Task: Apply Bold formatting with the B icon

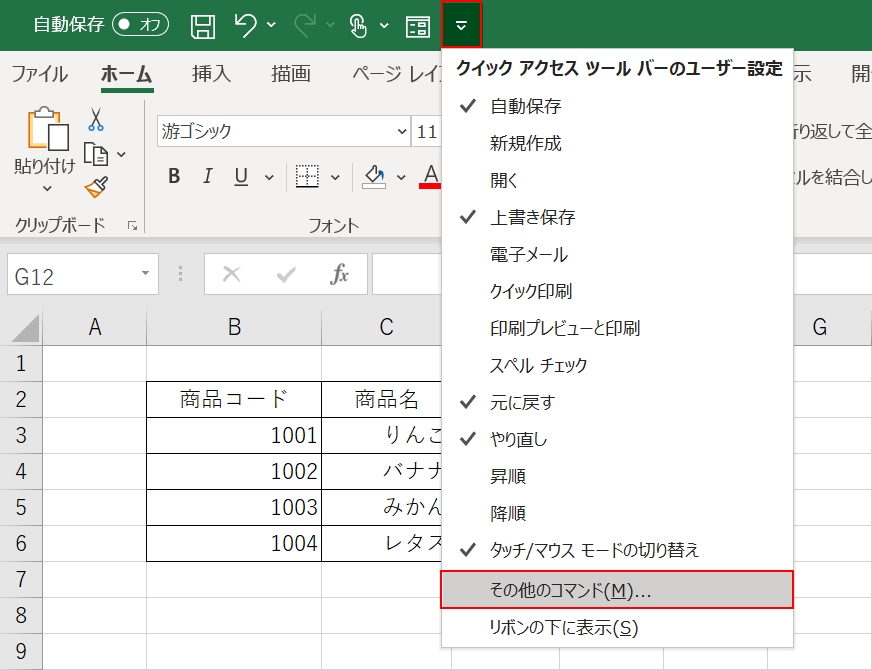Action: tap(173, 176)
